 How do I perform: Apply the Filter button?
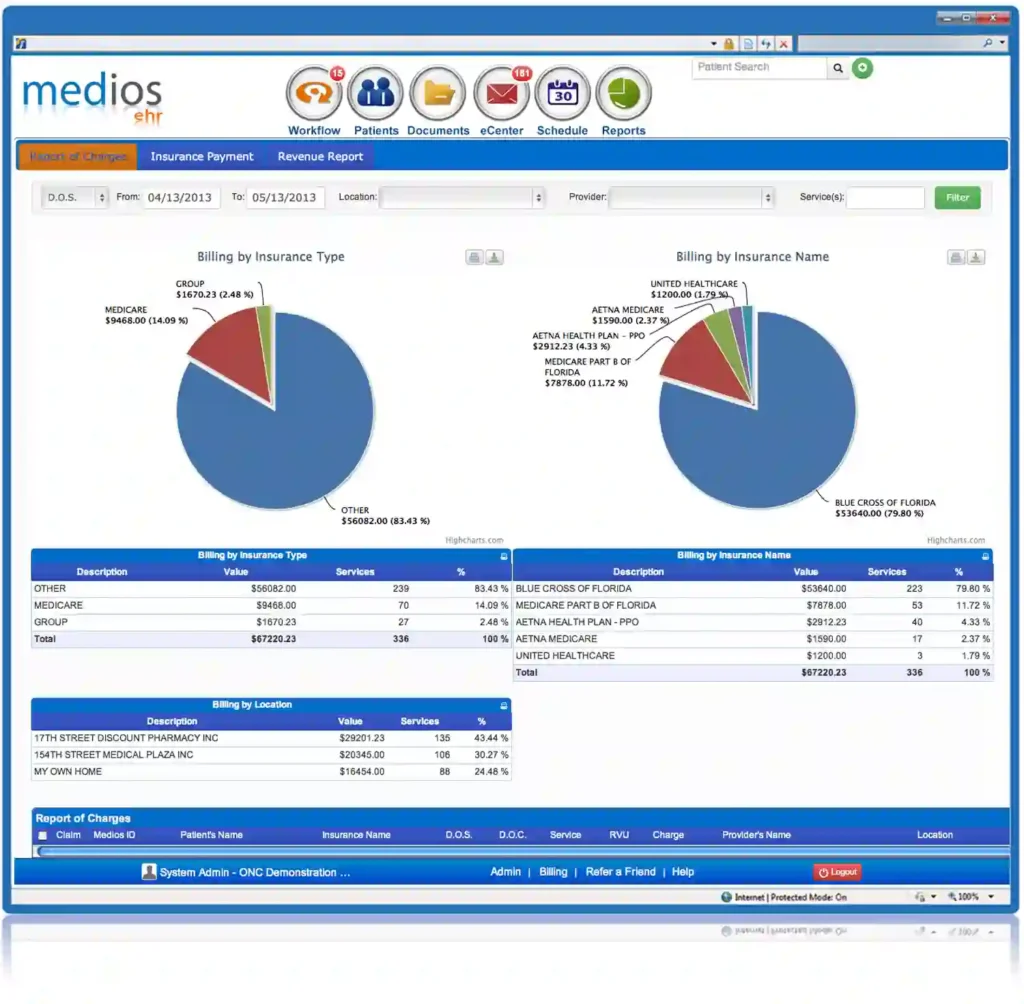[957, 197]
